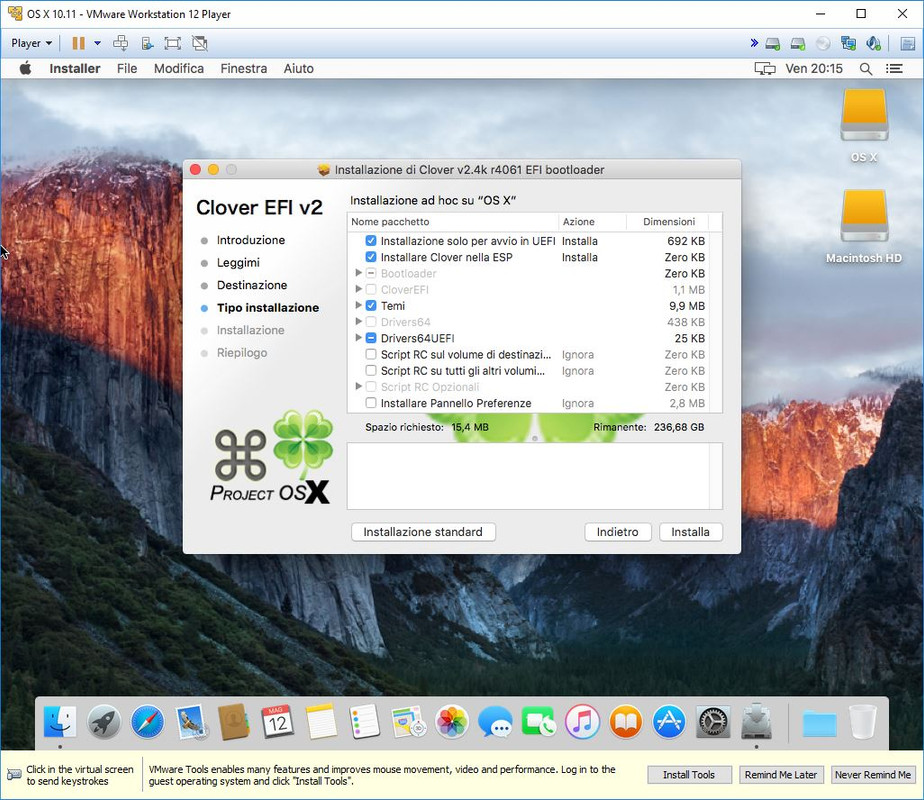Open VMware Player dropdown menu
Viewport: 924px width, 800px height.
[x=31, y=43]
